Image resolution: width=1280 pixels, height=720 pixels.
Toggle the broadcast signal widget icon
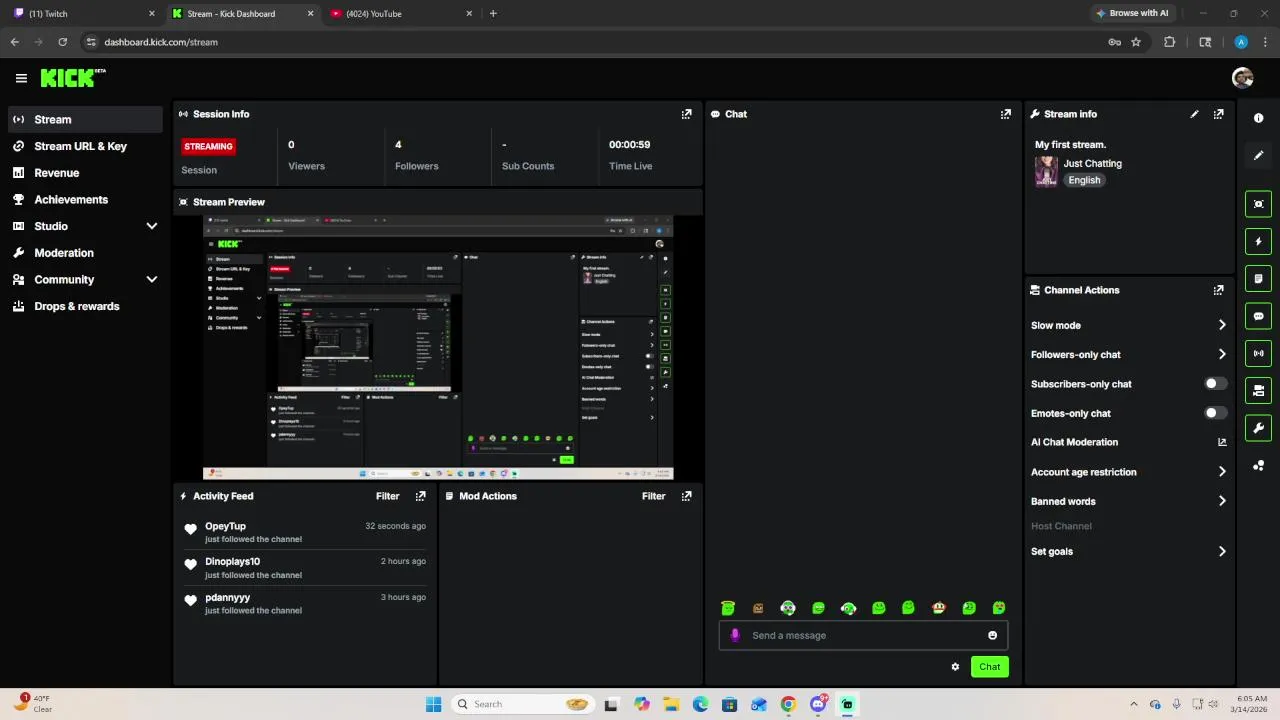pyautogui.click(x=1258, y=353)
